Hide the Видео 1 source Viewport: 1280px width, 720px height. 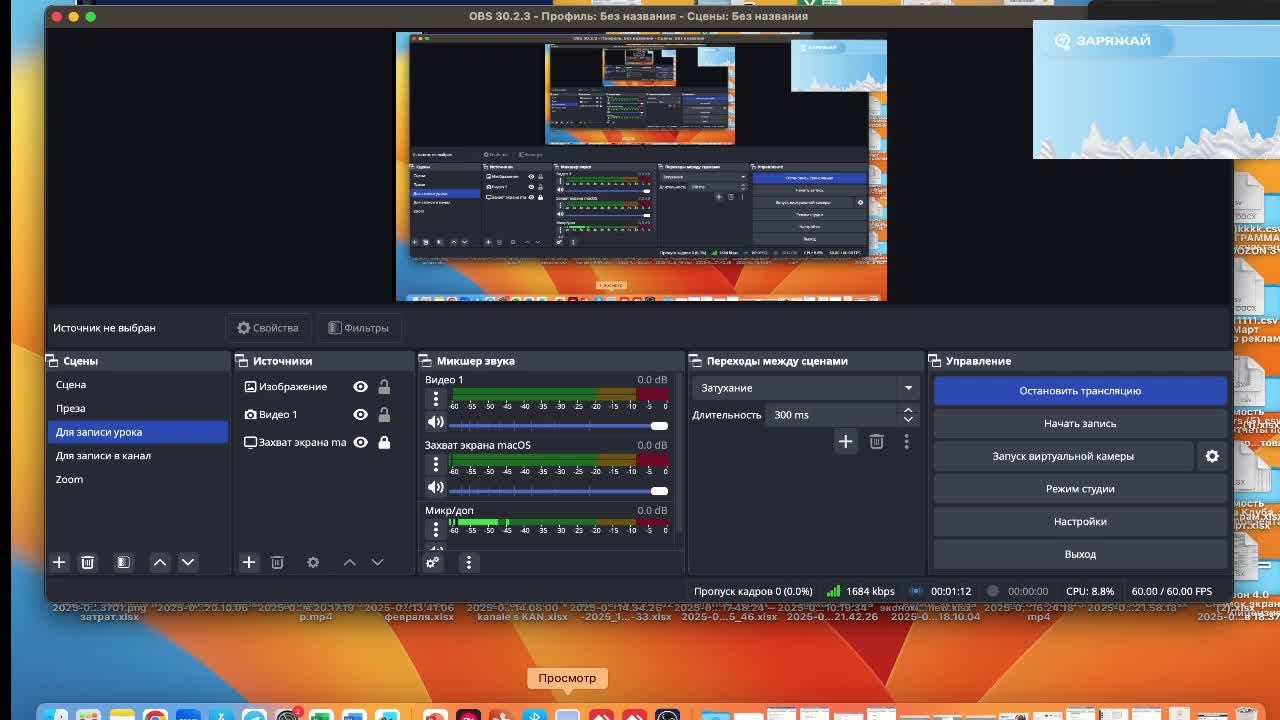(360, 414)
